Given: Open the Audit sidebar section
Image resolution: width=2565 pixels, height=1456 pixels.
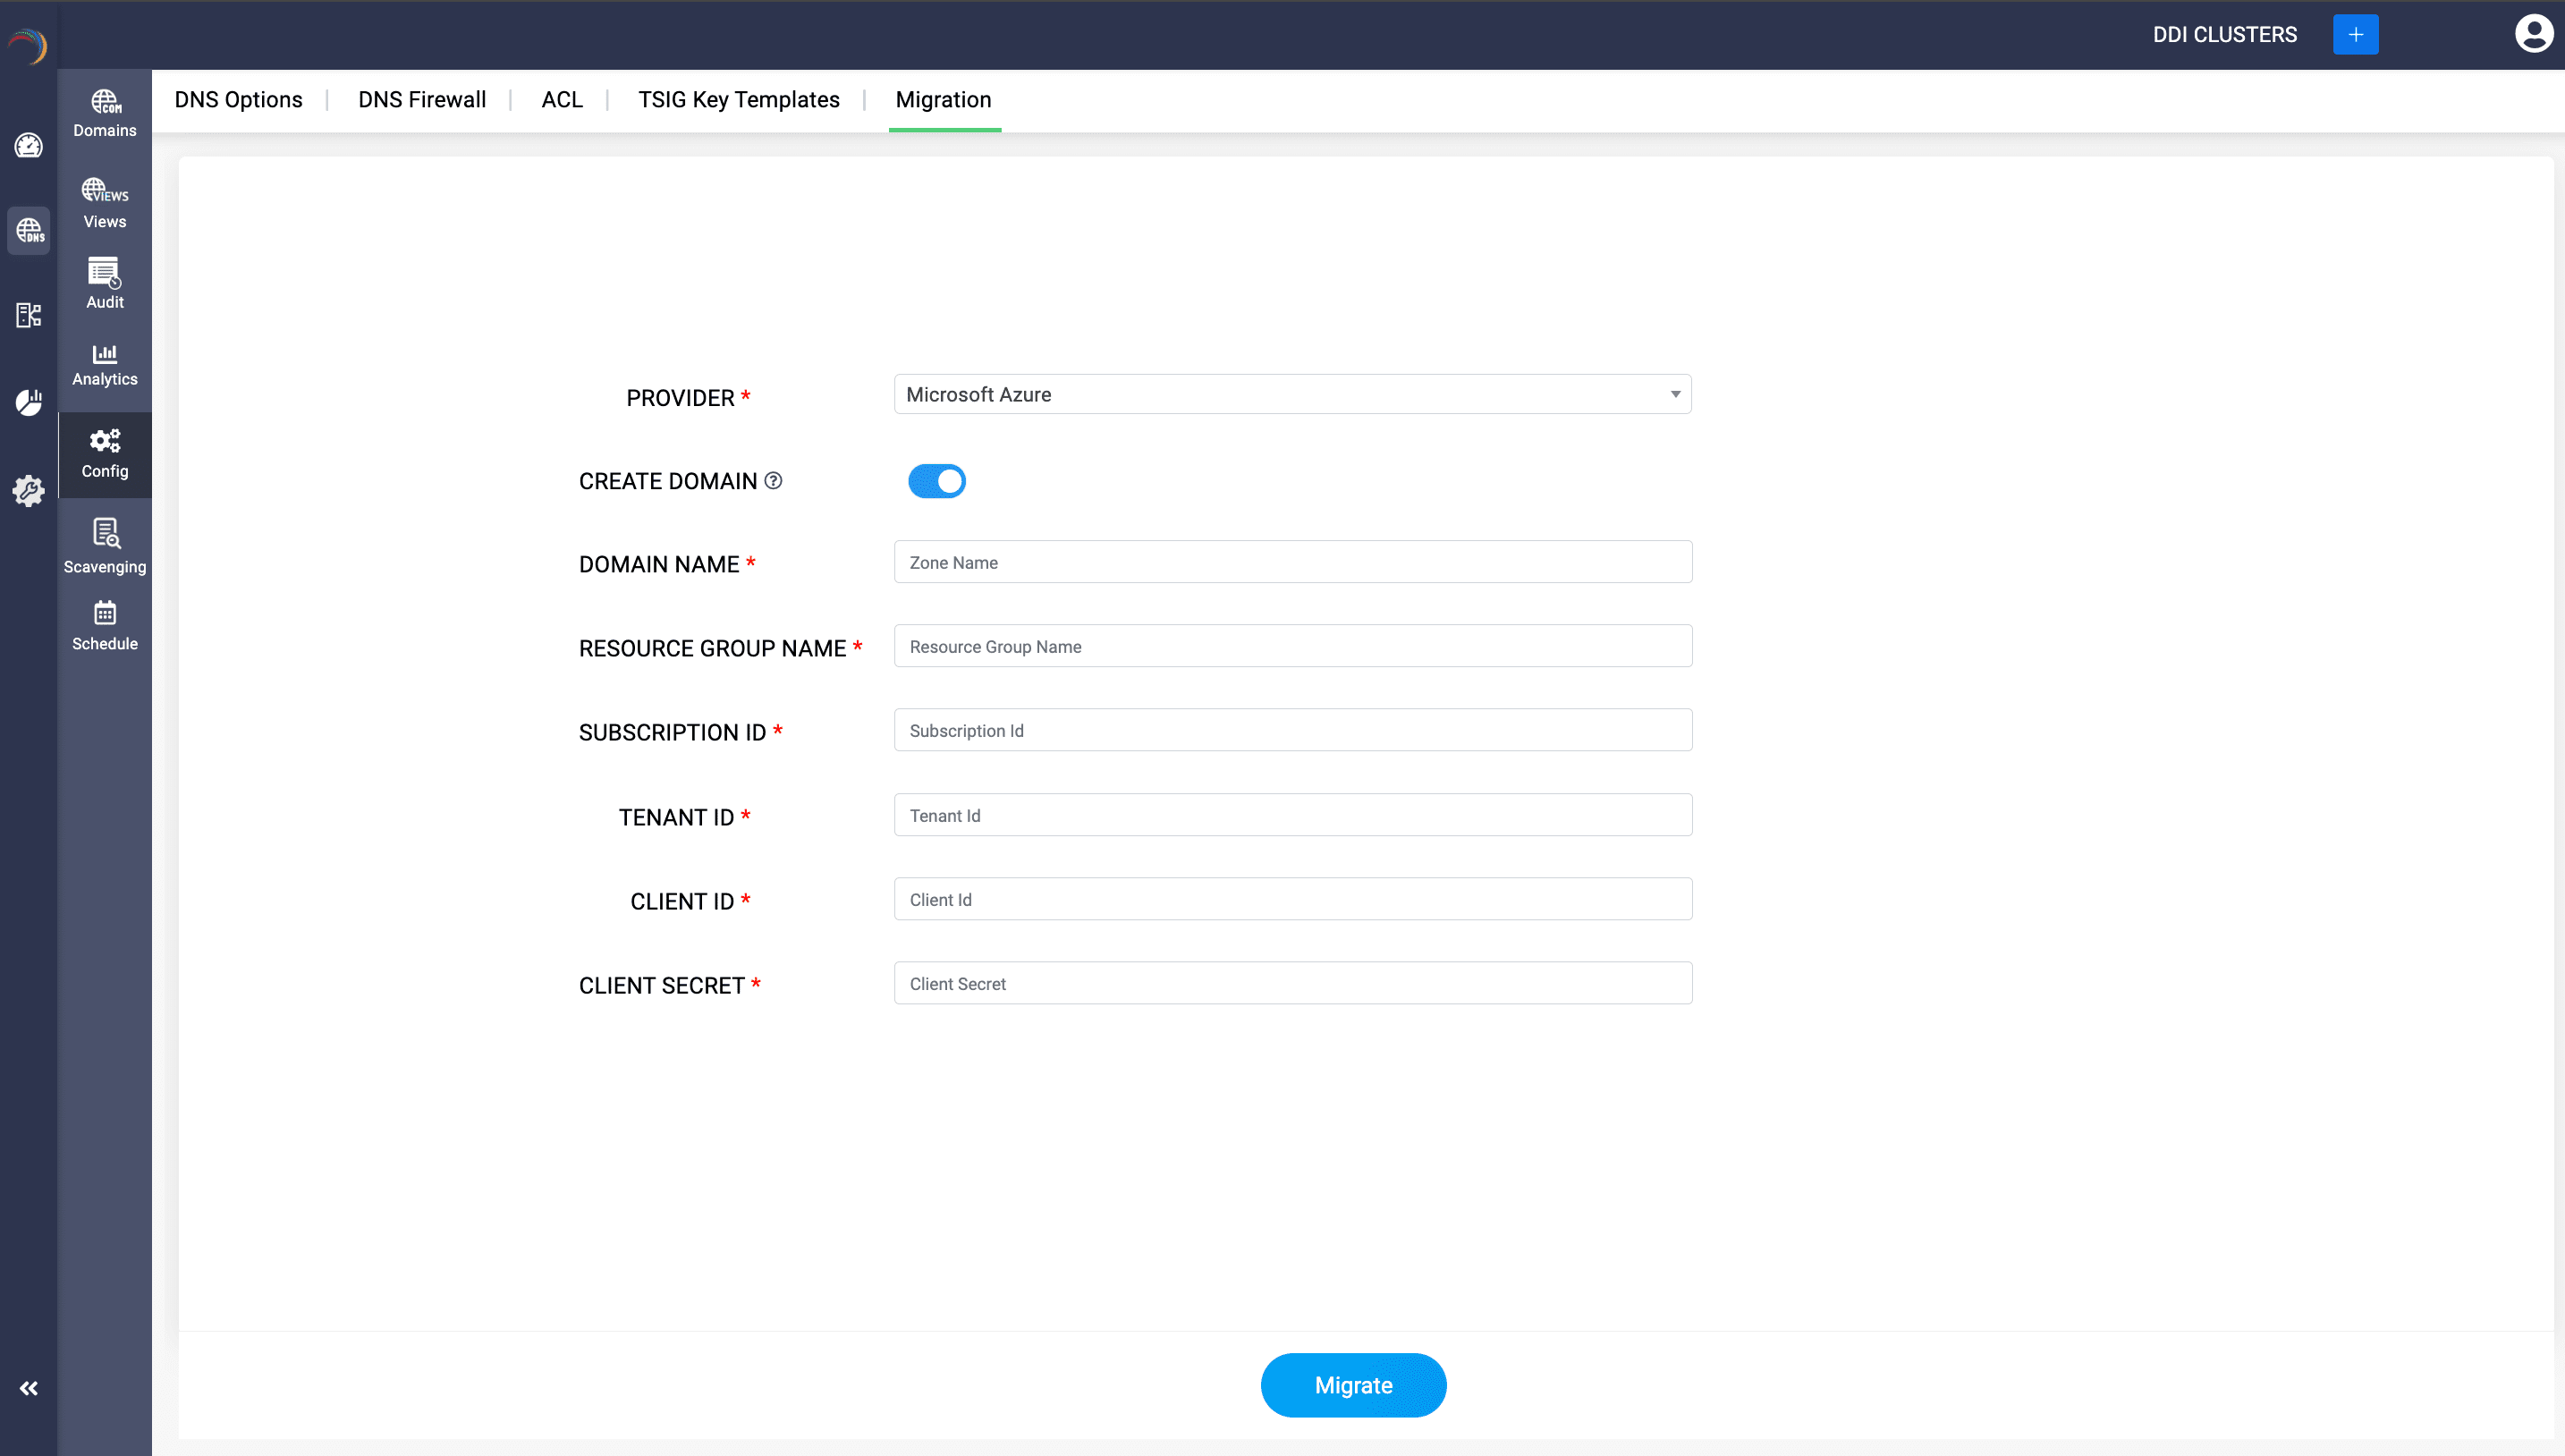Looking at the screenshot, I should pos(104,284).
